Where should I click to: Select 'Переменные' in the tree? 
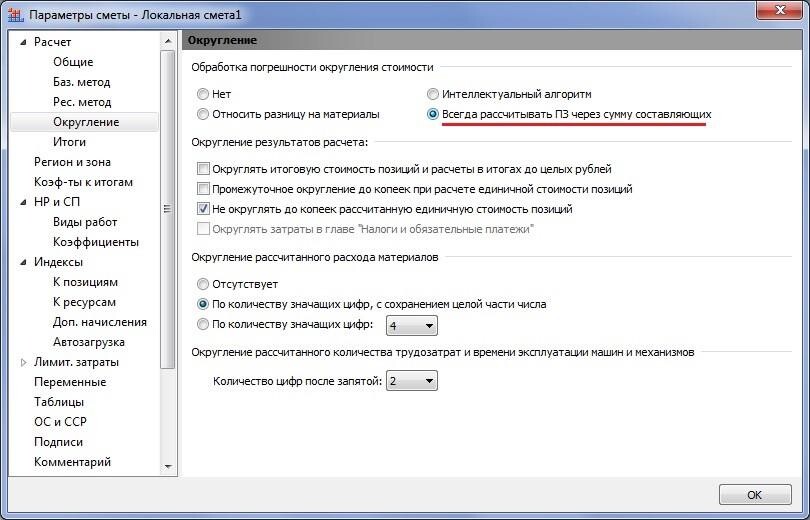point(70,382)
